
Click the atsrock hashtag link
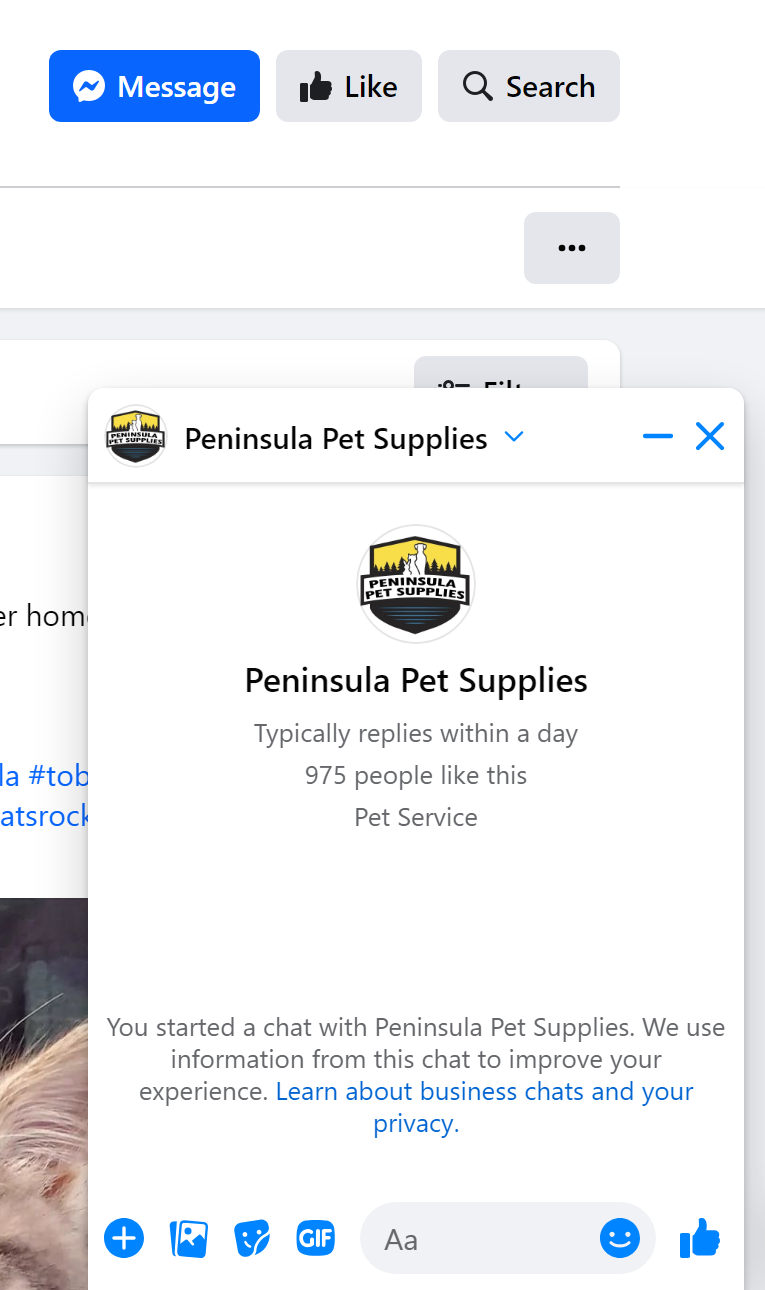pyautogui.click(x=45, y=816)
